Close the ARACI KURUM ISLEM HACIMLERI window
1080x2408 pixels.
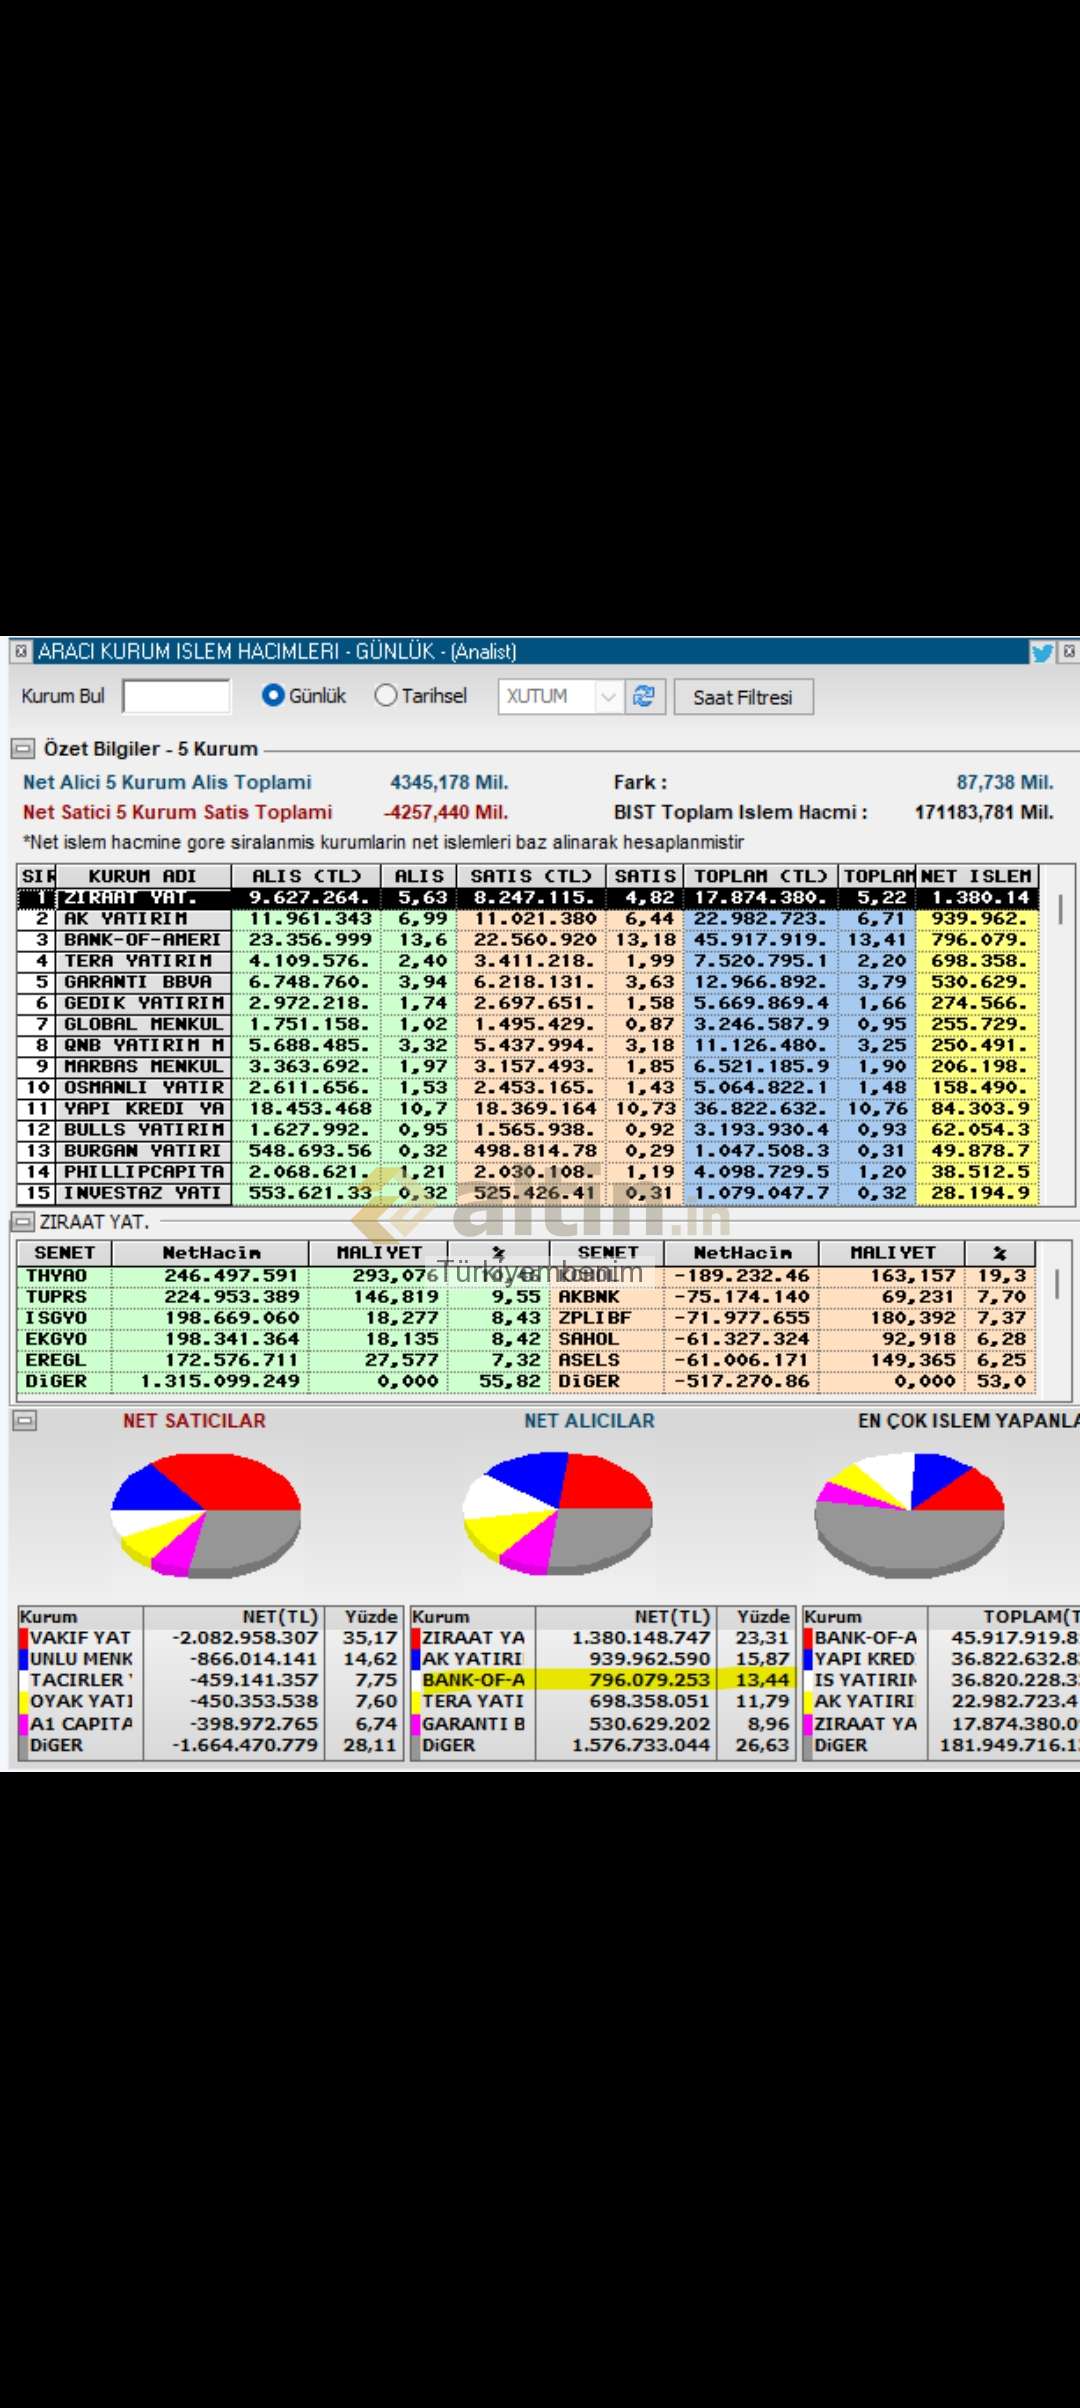coord(1068,651)
